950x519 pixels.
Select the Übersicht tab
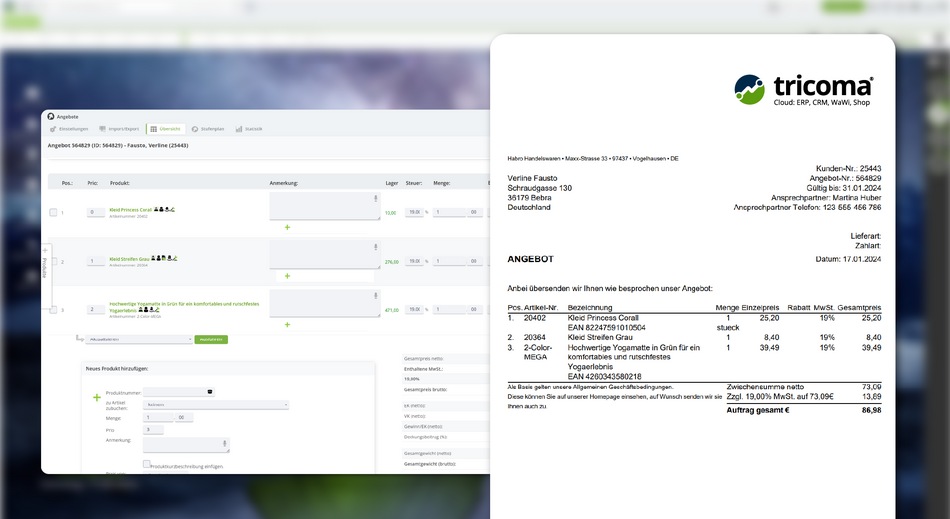tap(165, 129)
